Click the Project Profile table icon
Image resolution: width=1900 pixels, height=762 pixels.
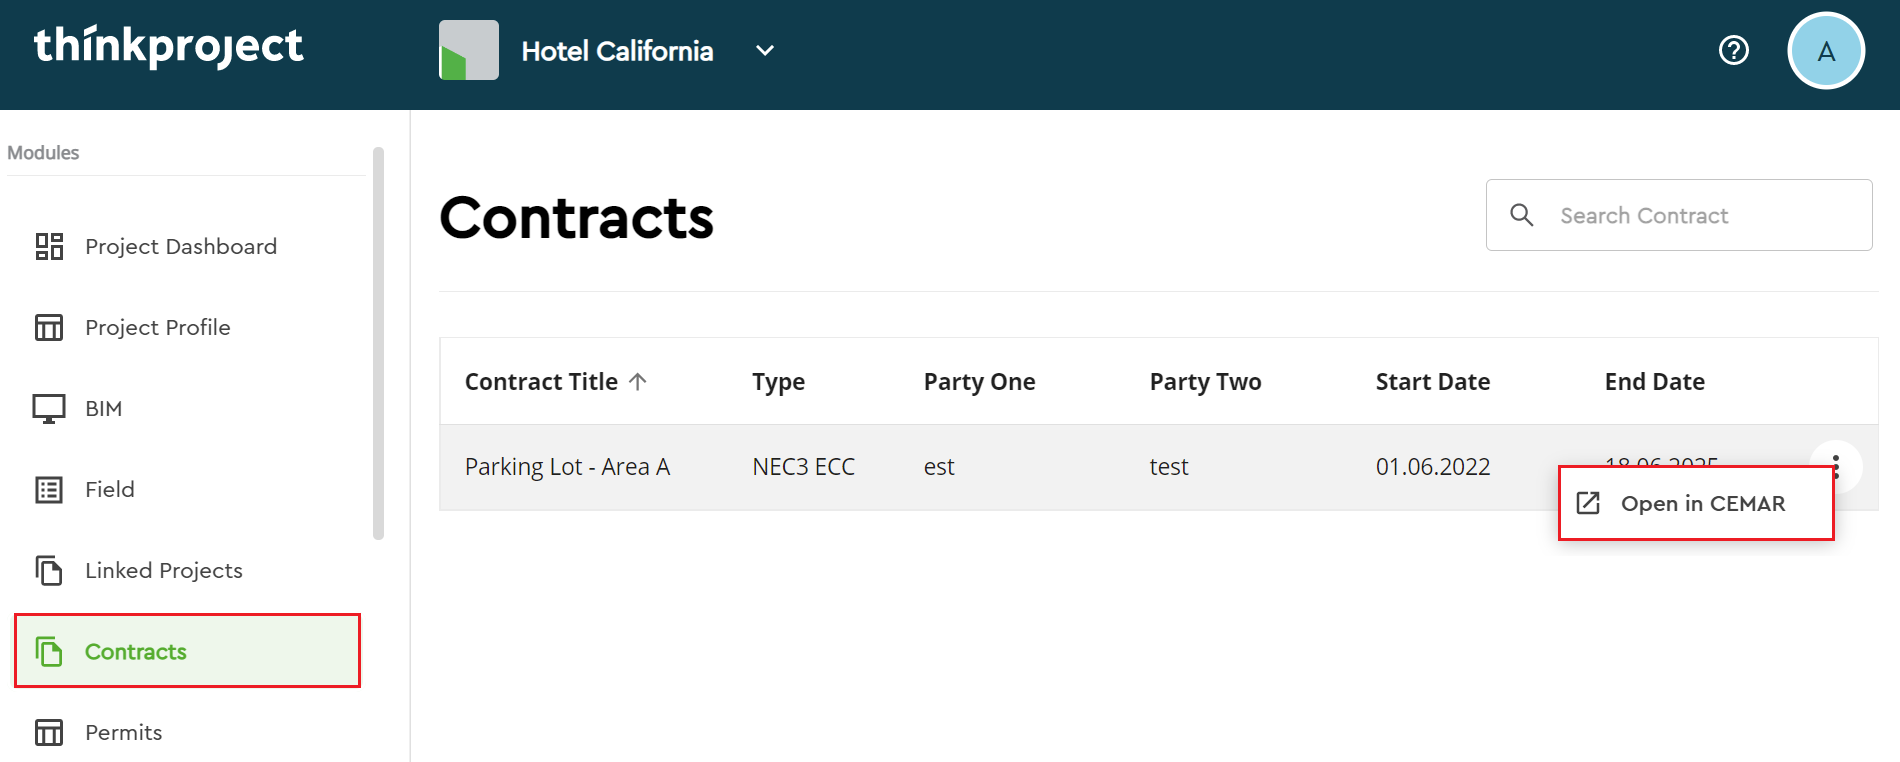pos(49,327)
